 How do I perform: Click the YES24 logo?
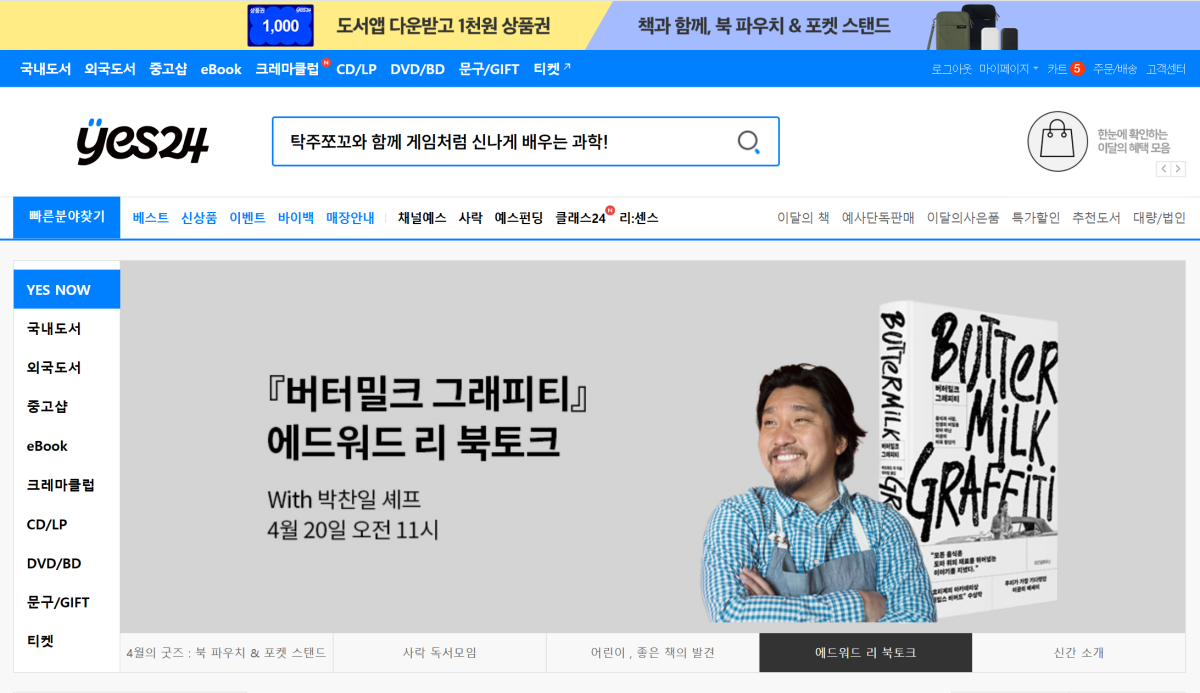click(x=142, y=142)
